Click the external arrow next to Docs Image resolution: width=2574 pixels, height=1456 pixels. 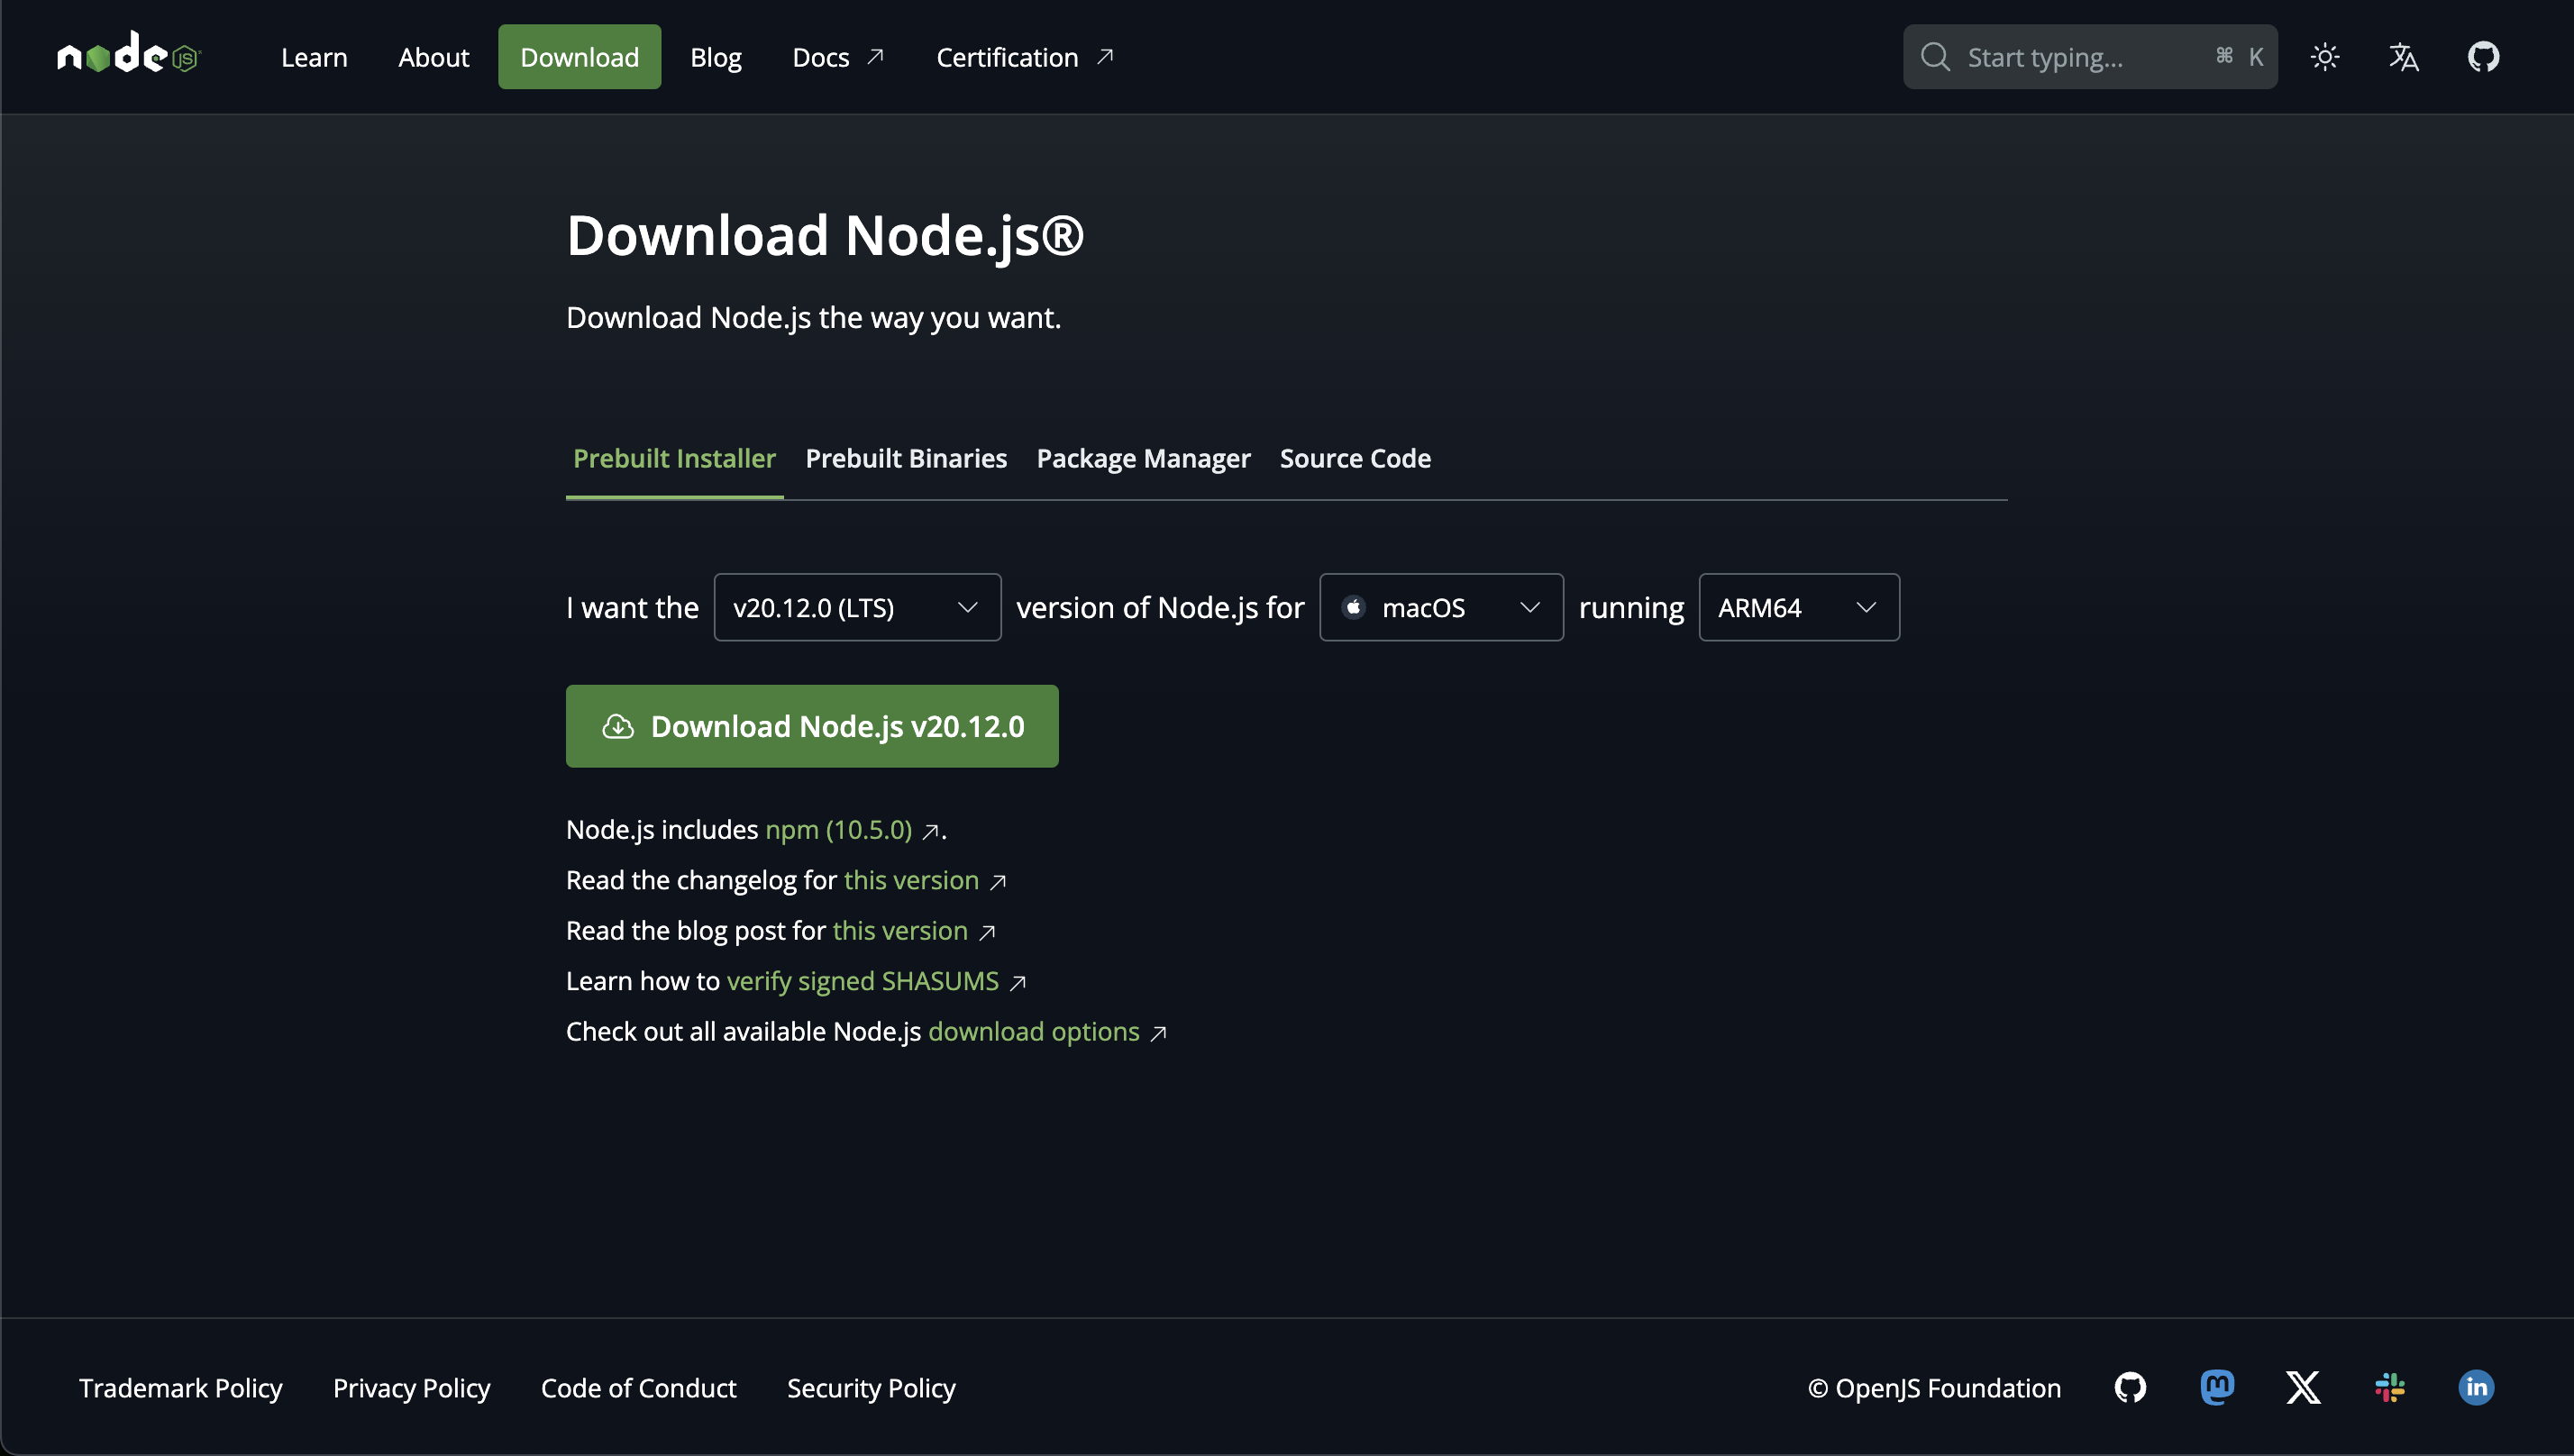click(x=875, y=57)
